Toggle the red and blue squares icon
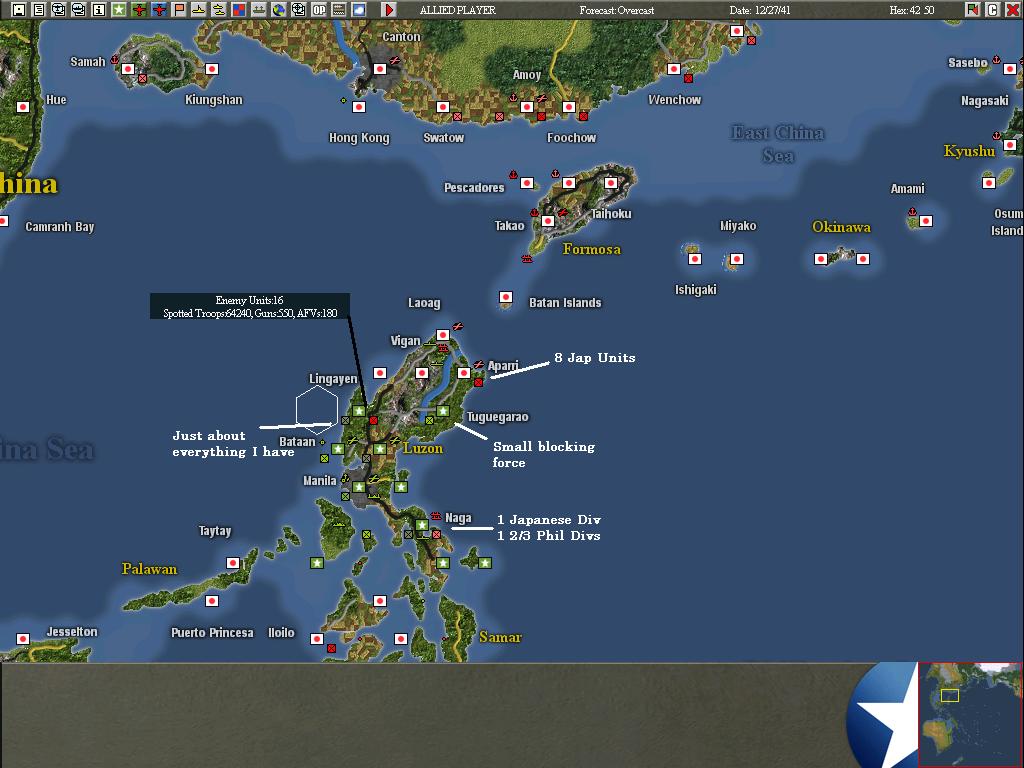Screen dimensions: 1024x768 tap(239, 9)
